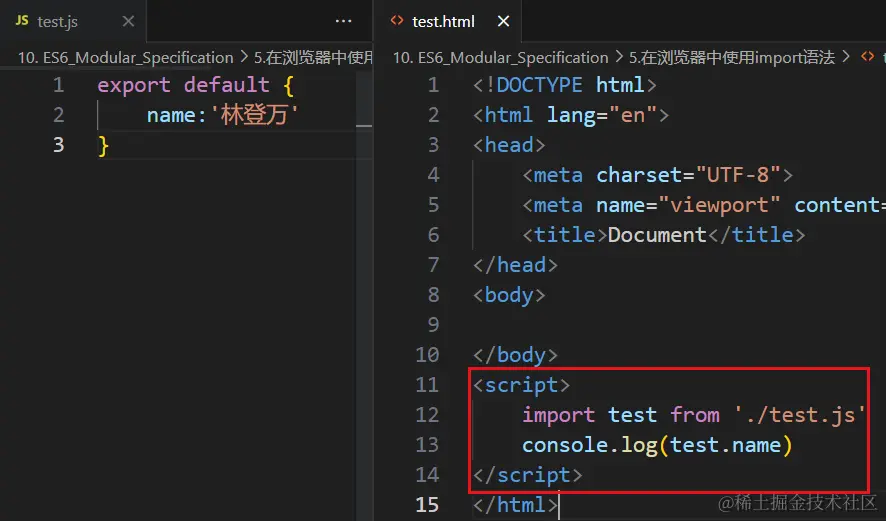Click 'export' keyword in test.js
The width and height of the screenshot is (886, 521).
pyautogui.click(x=134, y=85)
